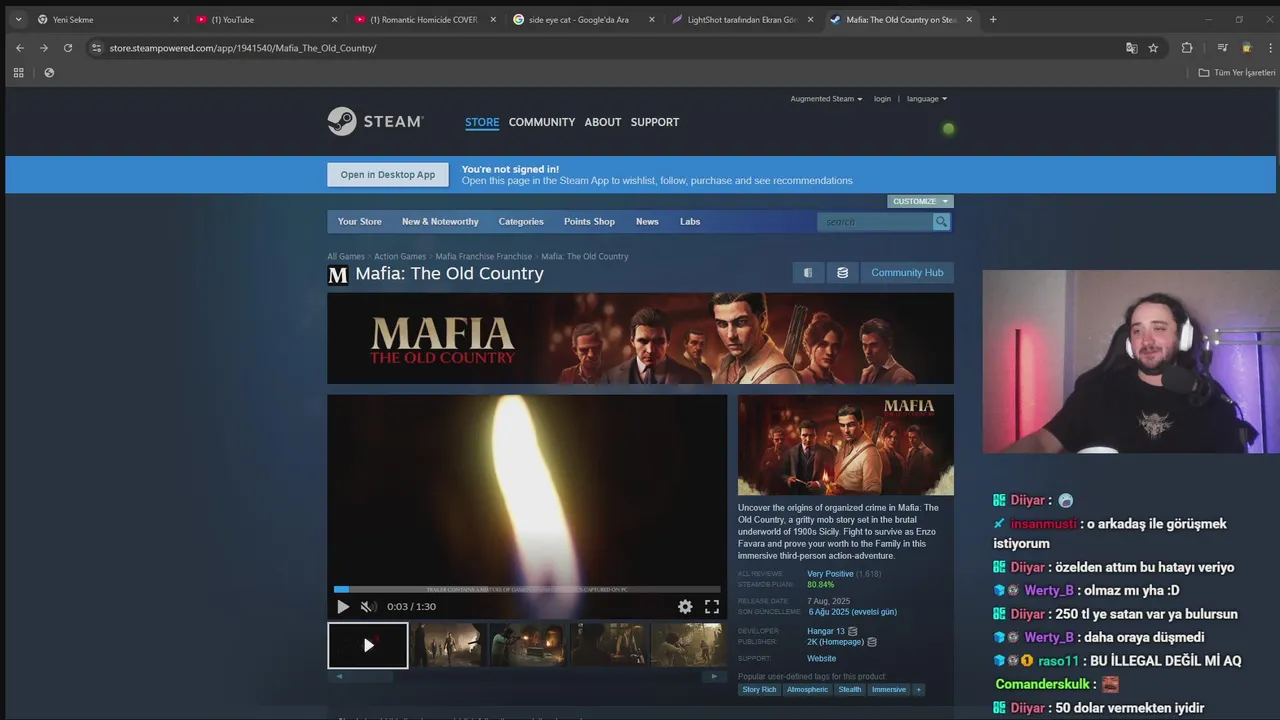This screenshot has height=720, width=1280.
Task: Click the database icon next to 2K (Homepage)
Action: click(872, 642)
